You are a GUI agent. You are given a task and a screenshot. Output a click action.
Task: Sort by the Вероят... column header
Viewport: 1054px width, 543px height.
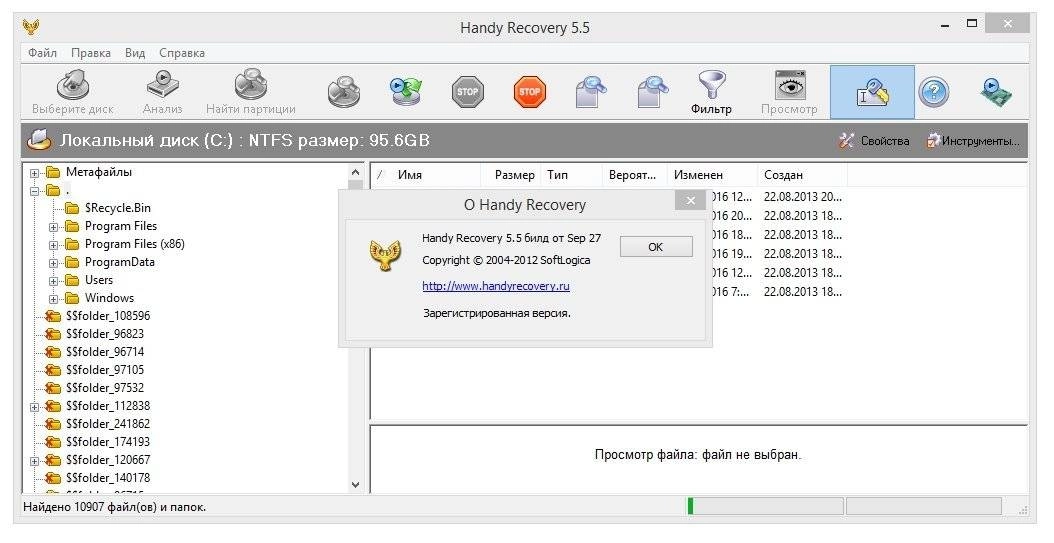[634, 175]
